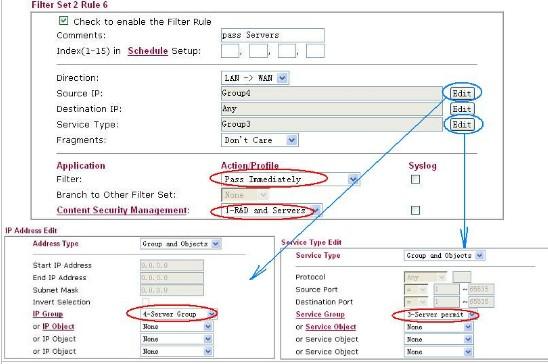Open the Application link
This screenshot has height=364, width=548.
pos(81,166)
